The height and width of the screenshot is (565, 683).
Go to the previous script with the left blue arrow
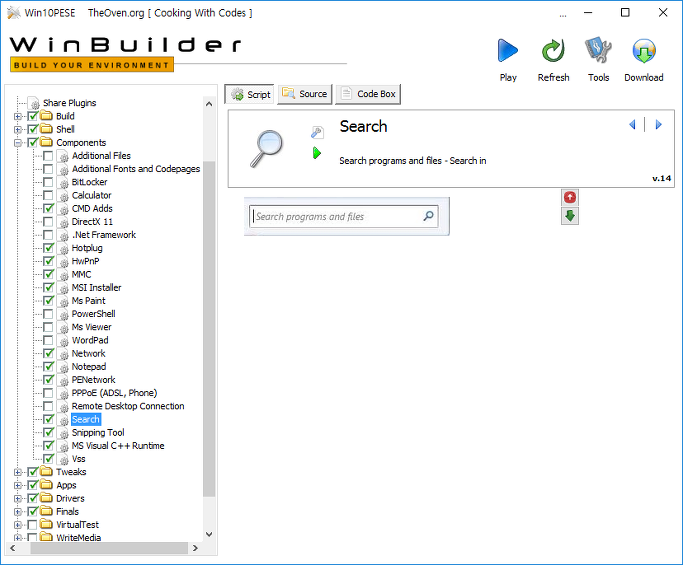632,125
